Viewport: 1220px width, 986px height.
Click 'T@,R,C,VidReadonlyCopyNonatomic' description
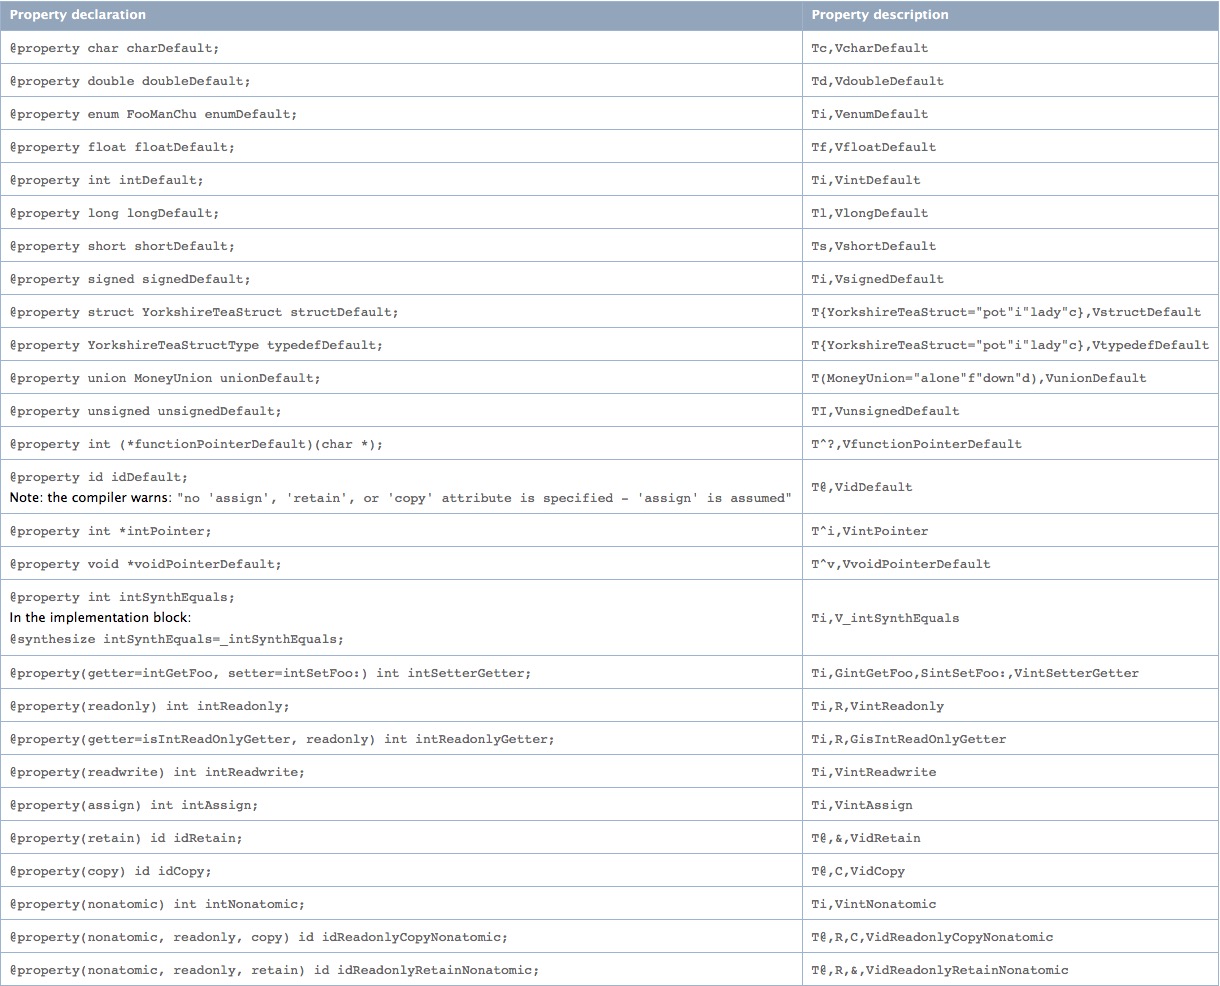(x=932, y=937)
